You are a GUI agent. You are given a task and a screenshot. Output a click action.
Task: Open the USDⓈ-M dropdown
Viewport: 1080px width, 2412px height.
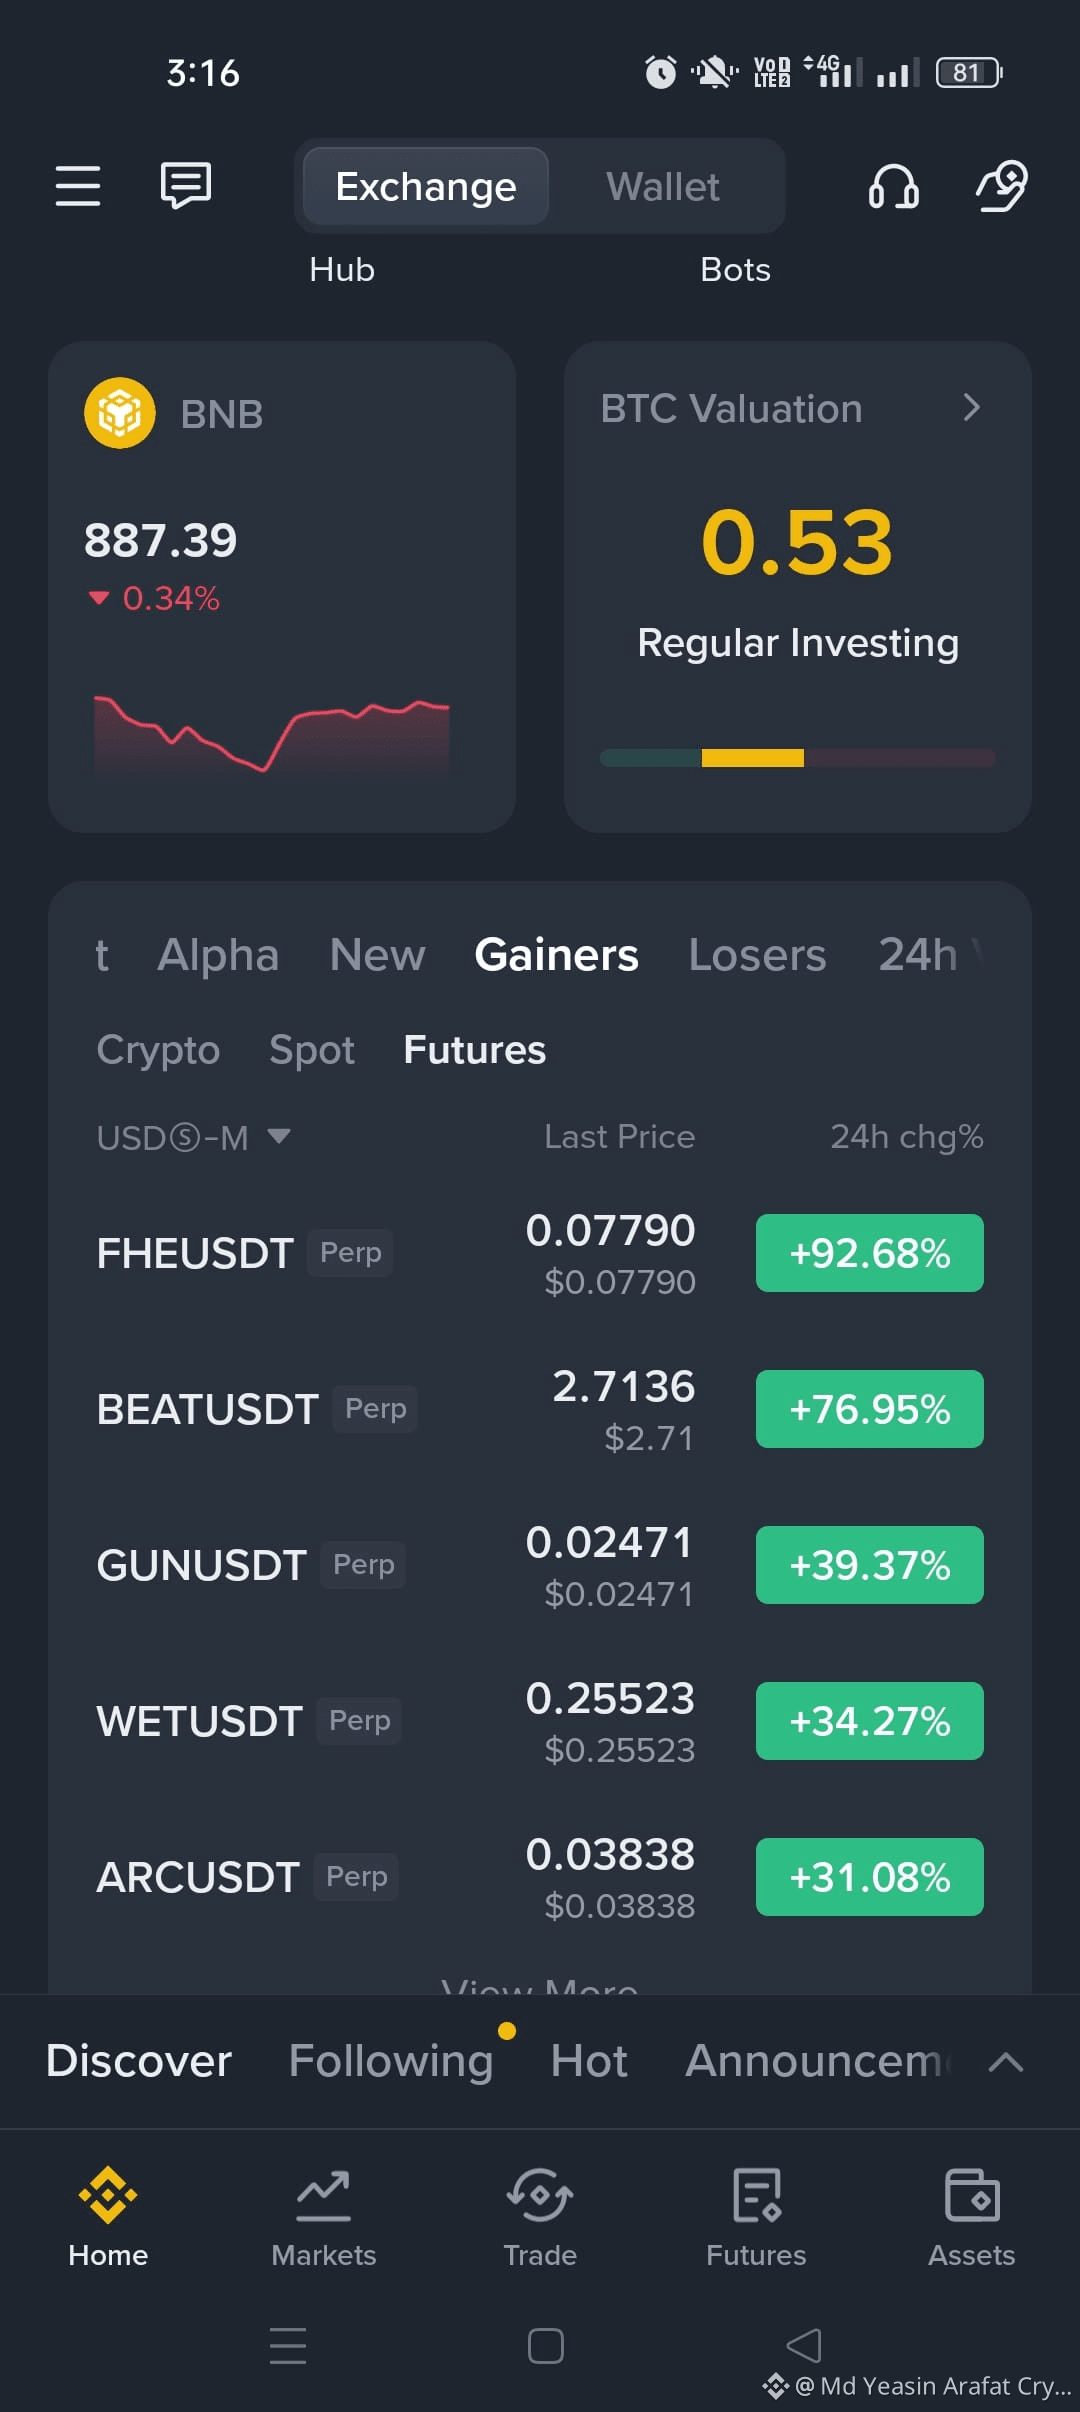coord(193,1137)
